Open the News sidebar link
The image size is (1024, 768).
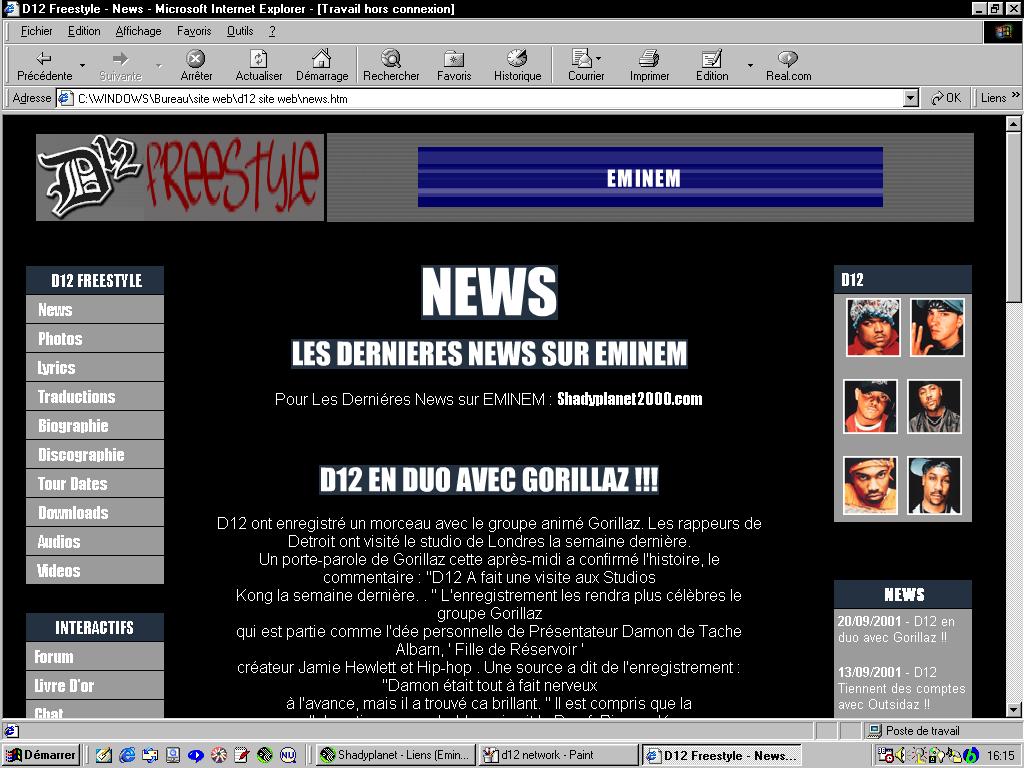click(x=95, y=310)
